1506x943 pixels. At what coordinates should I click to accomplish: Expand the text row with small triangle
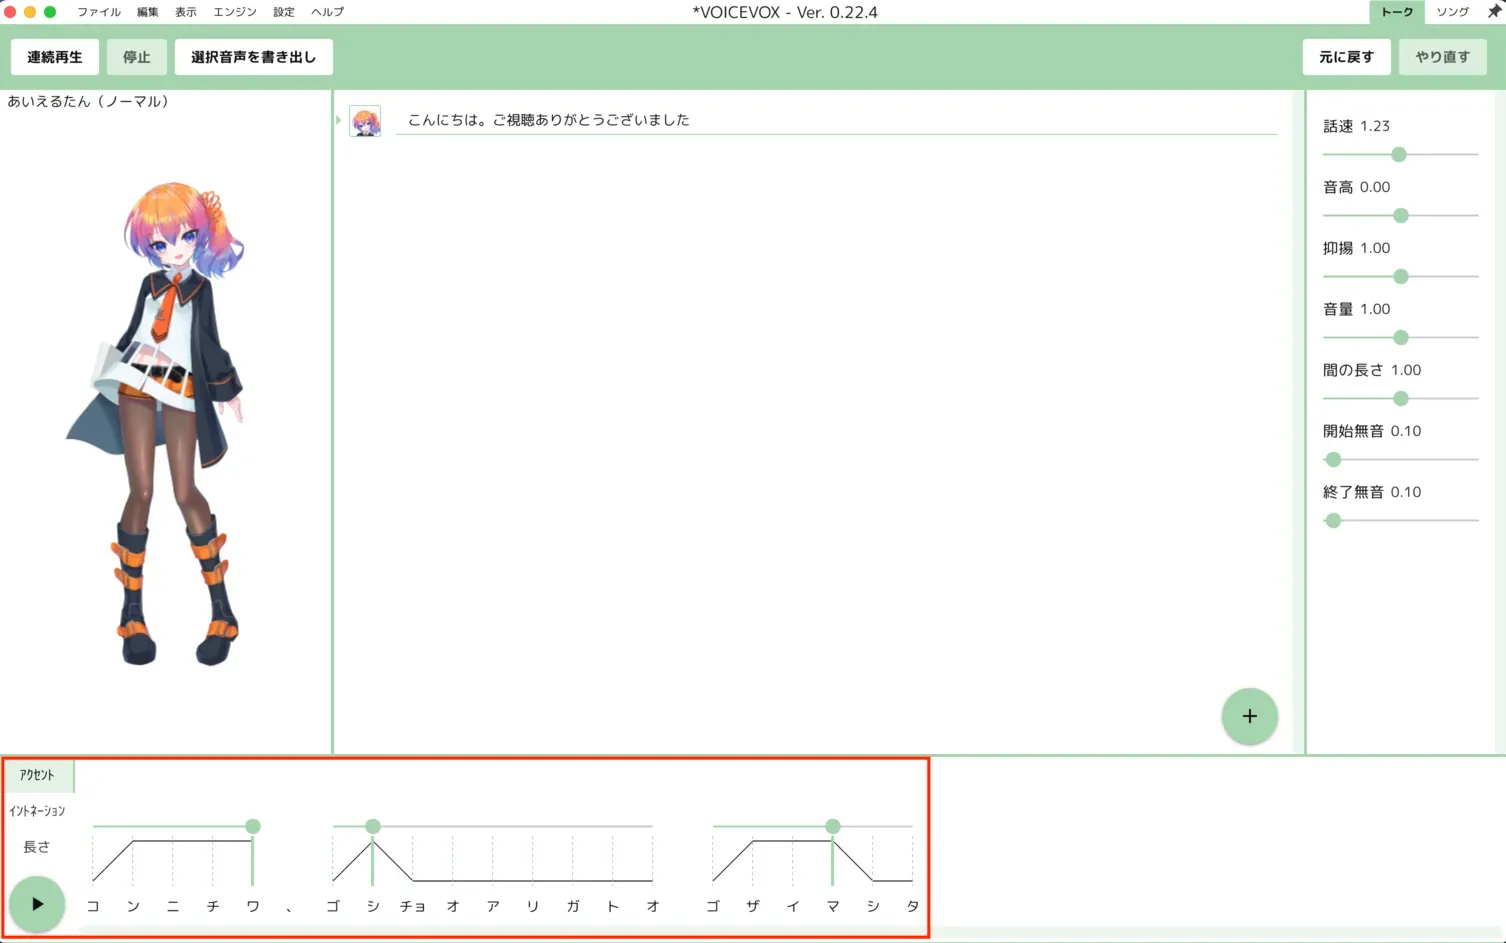(x=339, y=120)
